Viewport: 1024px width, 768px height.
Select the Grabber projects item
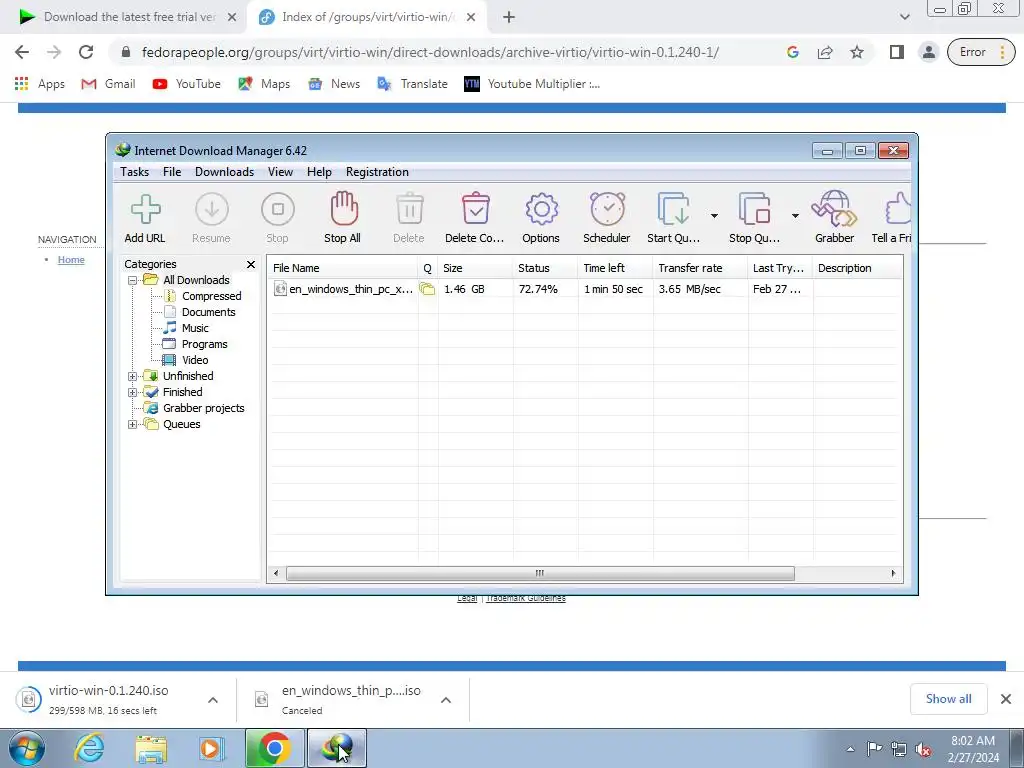[203, 408]
